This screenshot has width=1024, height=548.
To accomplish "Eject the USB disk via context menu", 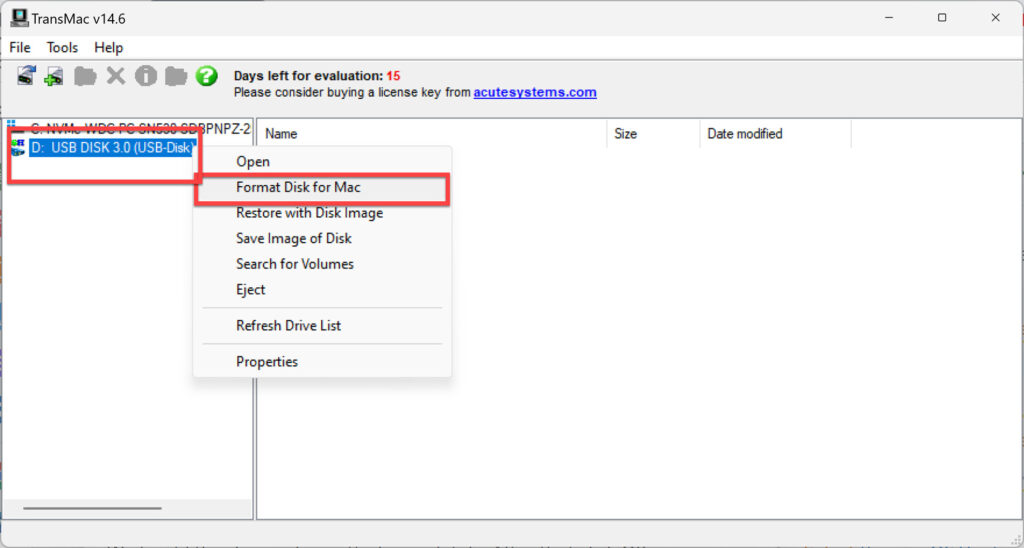I will [x=323, y=289].
